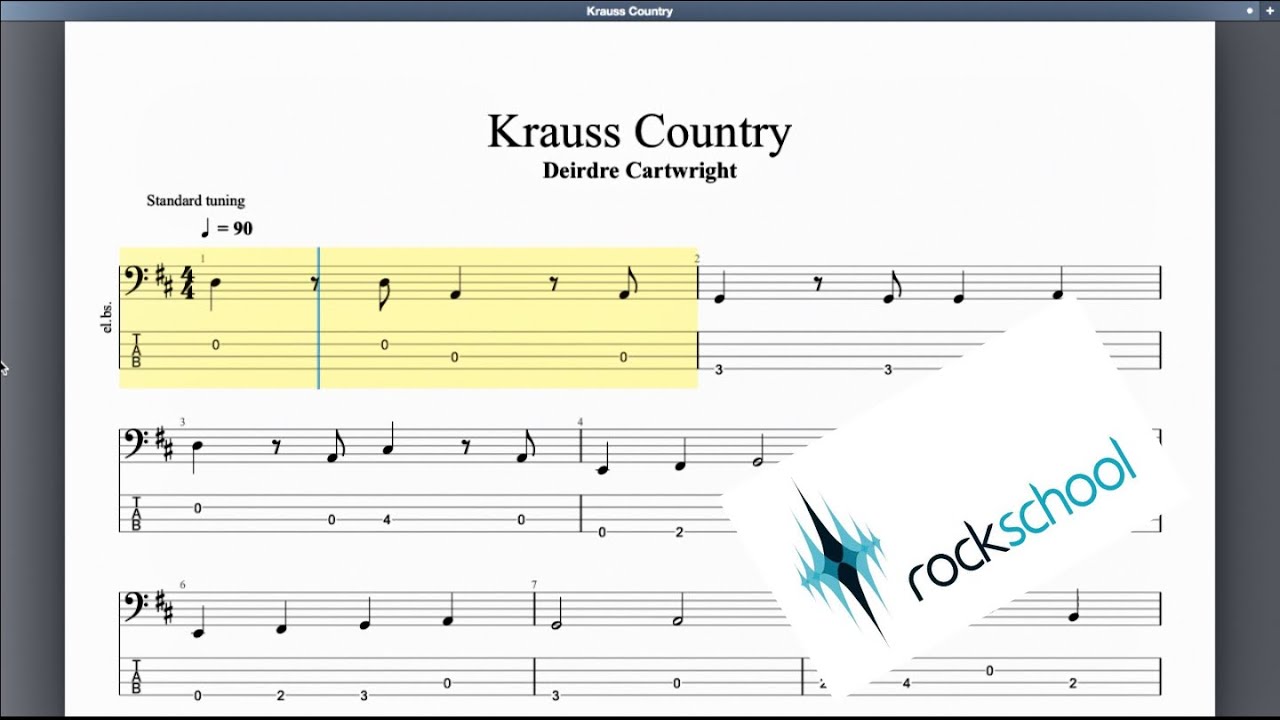1280x720 pixels.
Task: Click the tempo marking quarter note = 90
Action: [x=227, y=228]
